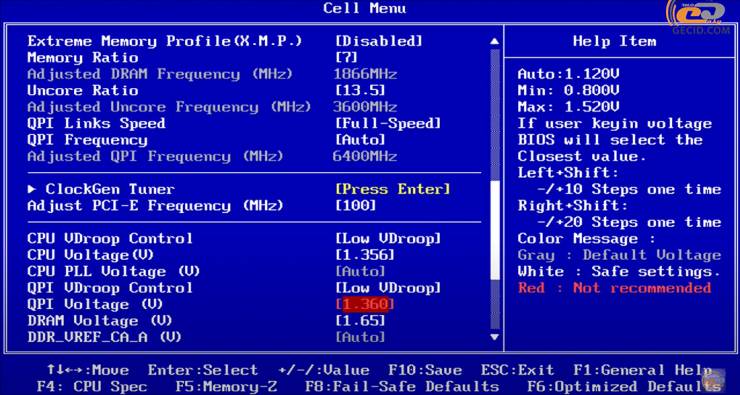
Task: Open QPI Frequency [Auto] value
Action: tap(360, 140)
